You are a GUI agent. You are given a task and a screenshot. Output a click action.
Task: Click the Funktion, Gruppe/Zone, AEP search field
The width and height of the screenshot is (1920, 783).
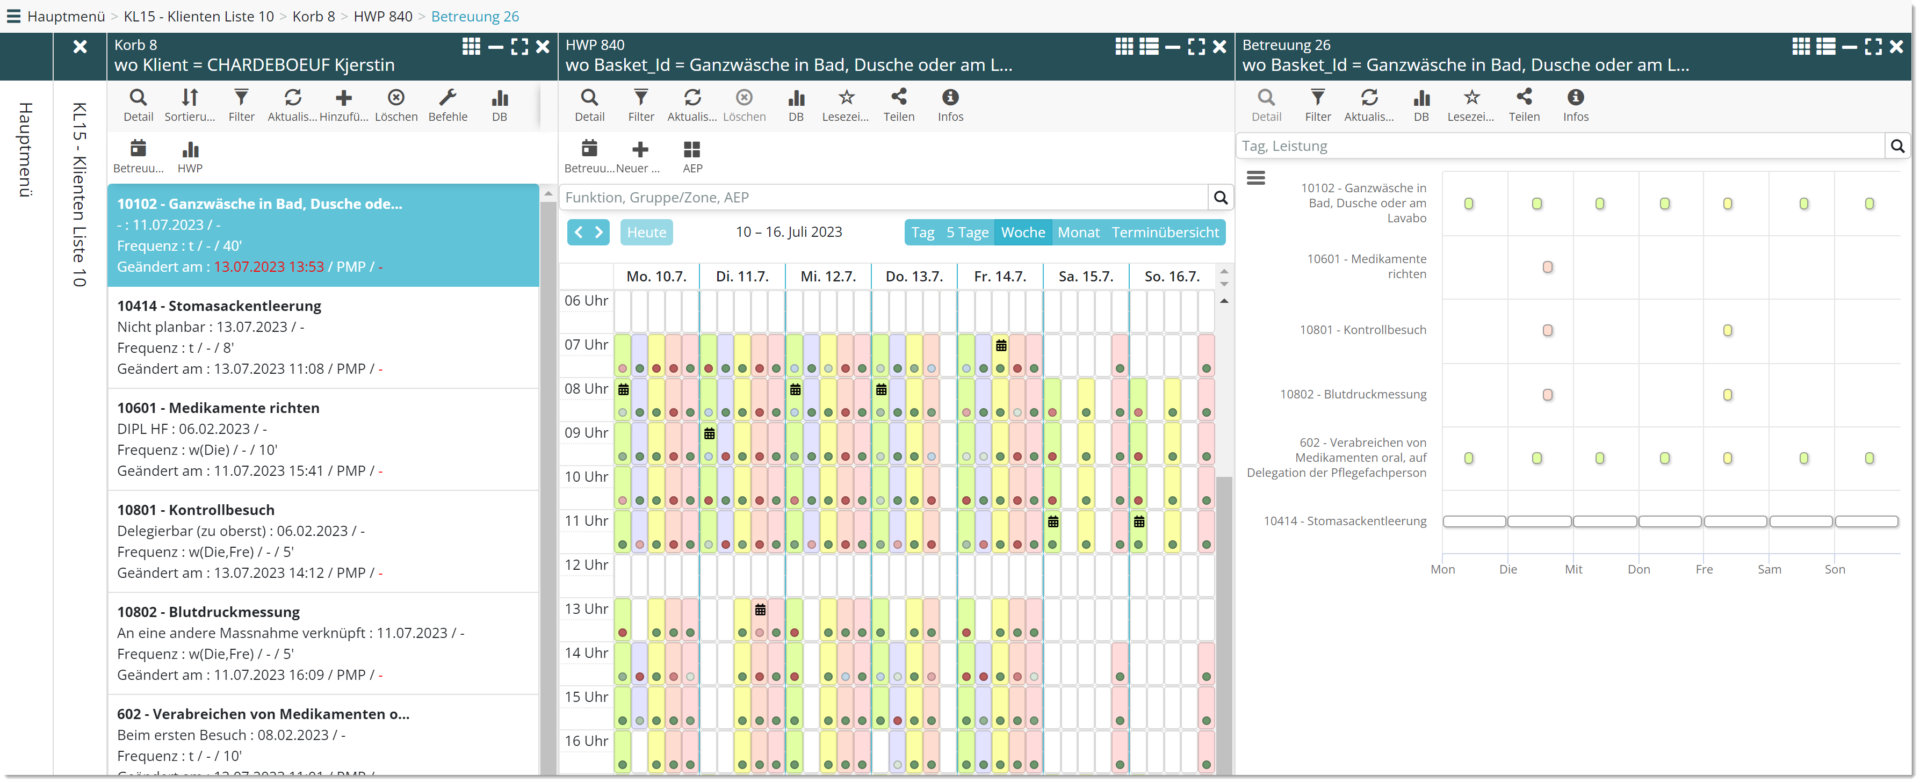883,197
